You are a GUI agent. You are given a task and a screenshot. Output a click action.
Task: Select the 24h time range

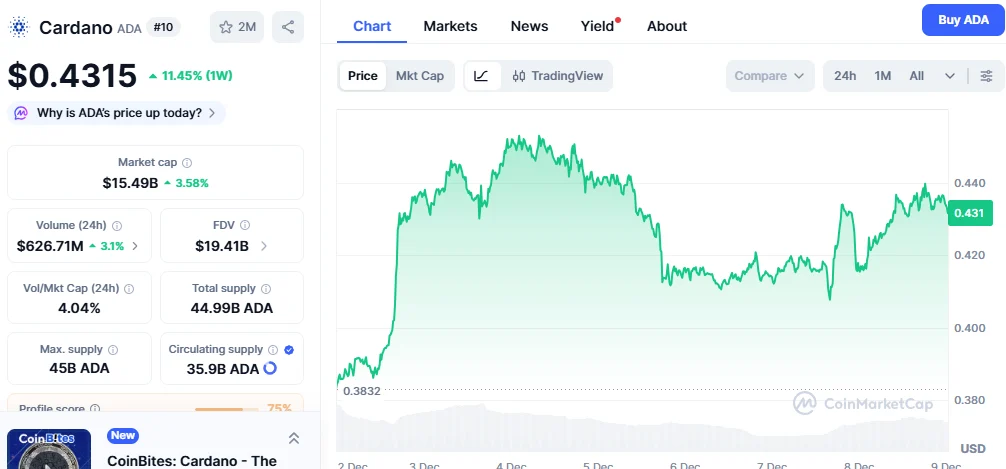(845, 76)
